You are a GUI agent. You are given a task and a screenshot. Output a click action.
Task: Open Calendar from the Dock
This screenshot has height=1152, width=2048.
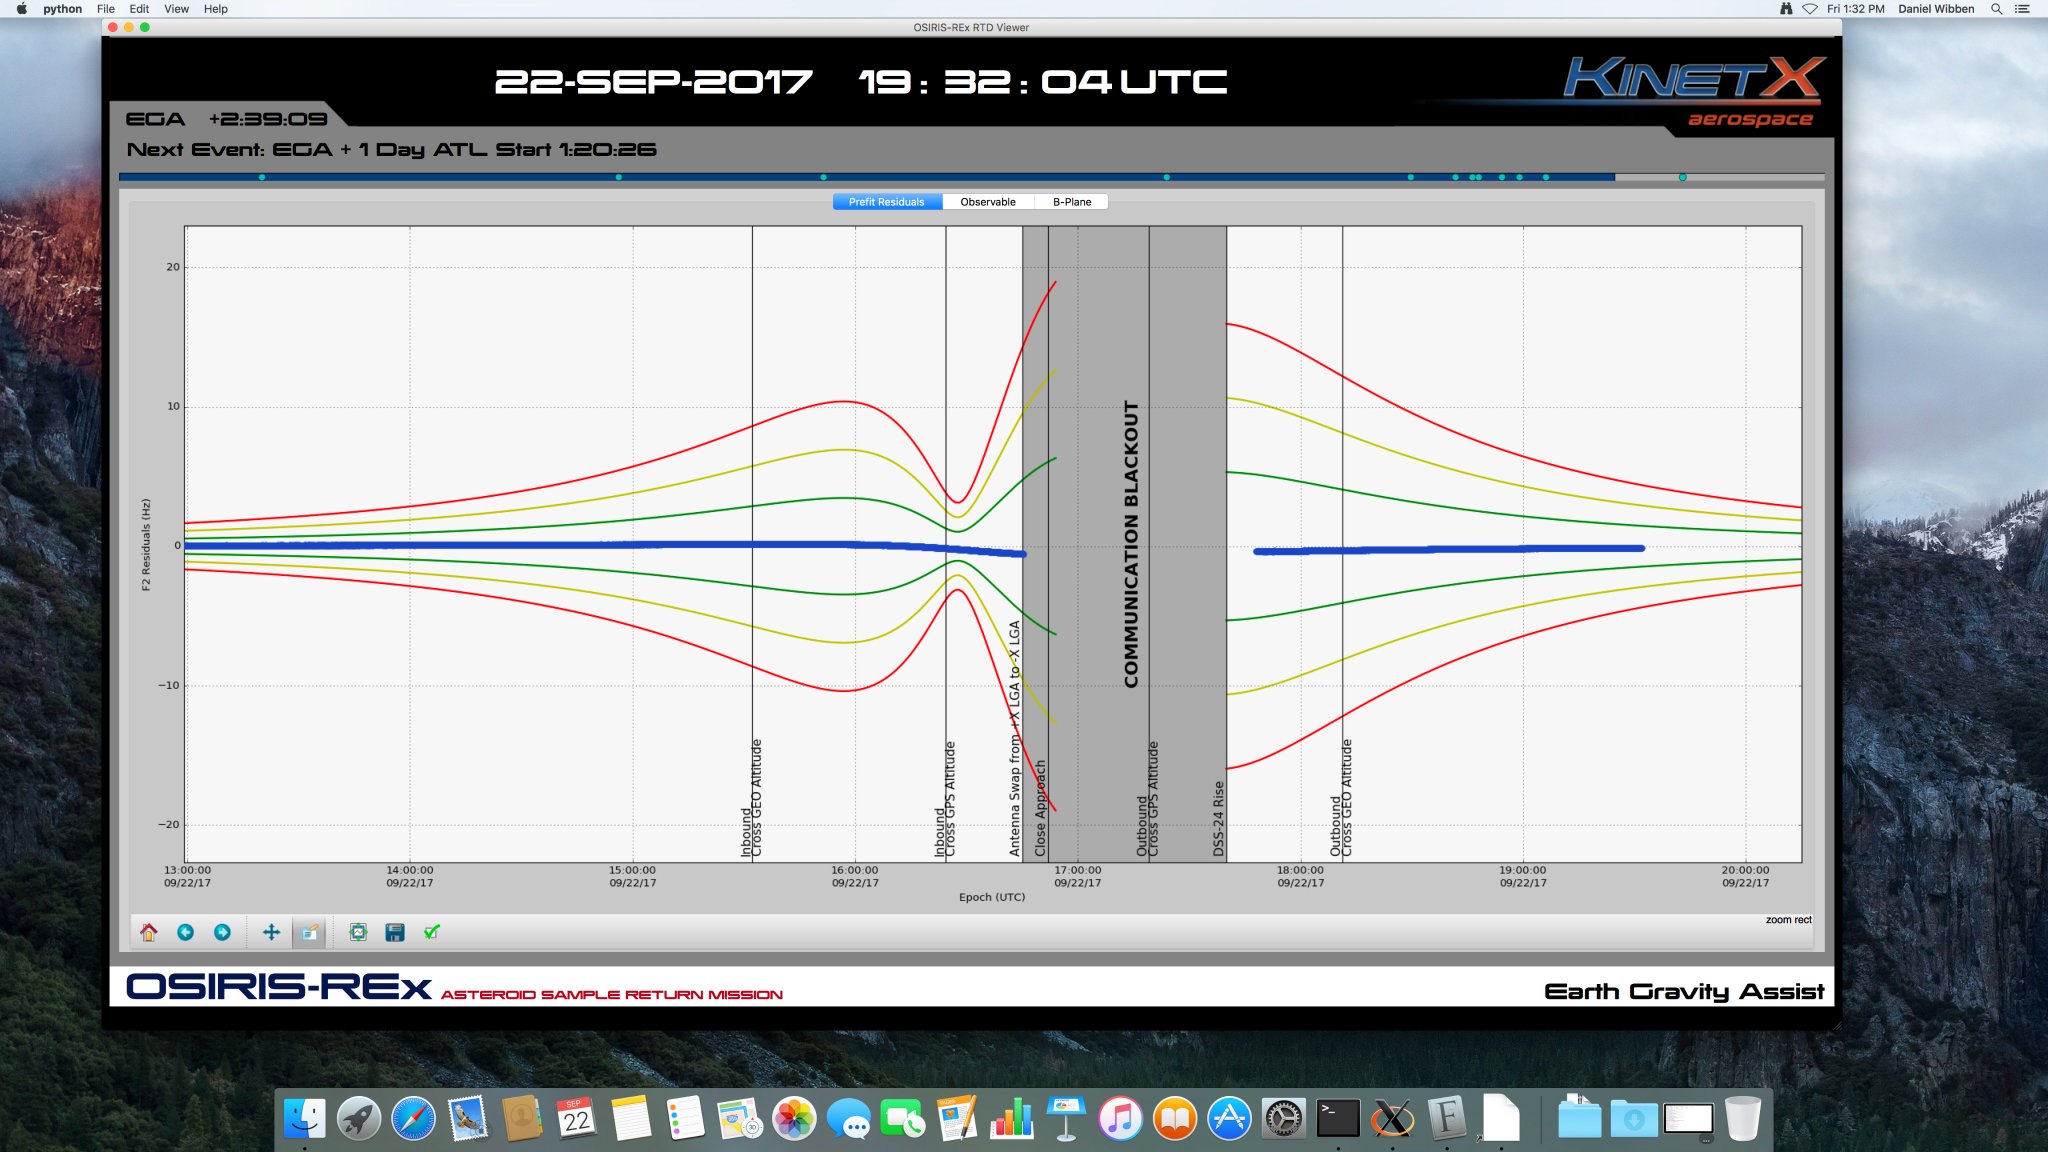tap(577, 1119)
